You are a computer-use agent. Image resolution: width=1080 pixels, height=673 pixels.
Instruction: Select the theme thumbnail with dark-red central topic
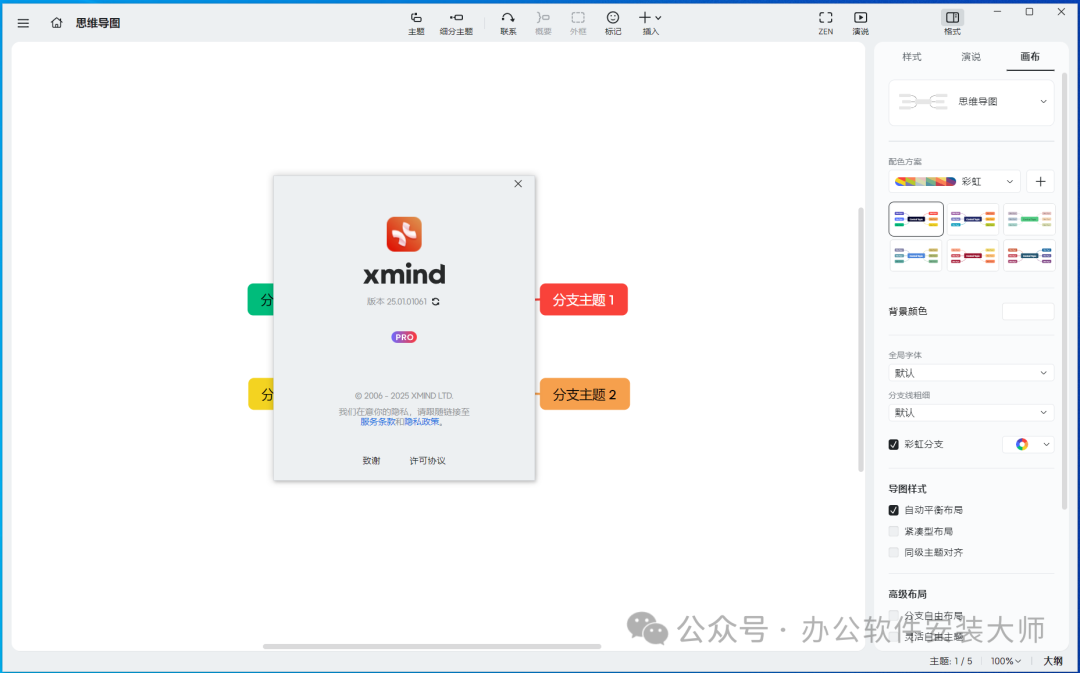coord(973,256)
